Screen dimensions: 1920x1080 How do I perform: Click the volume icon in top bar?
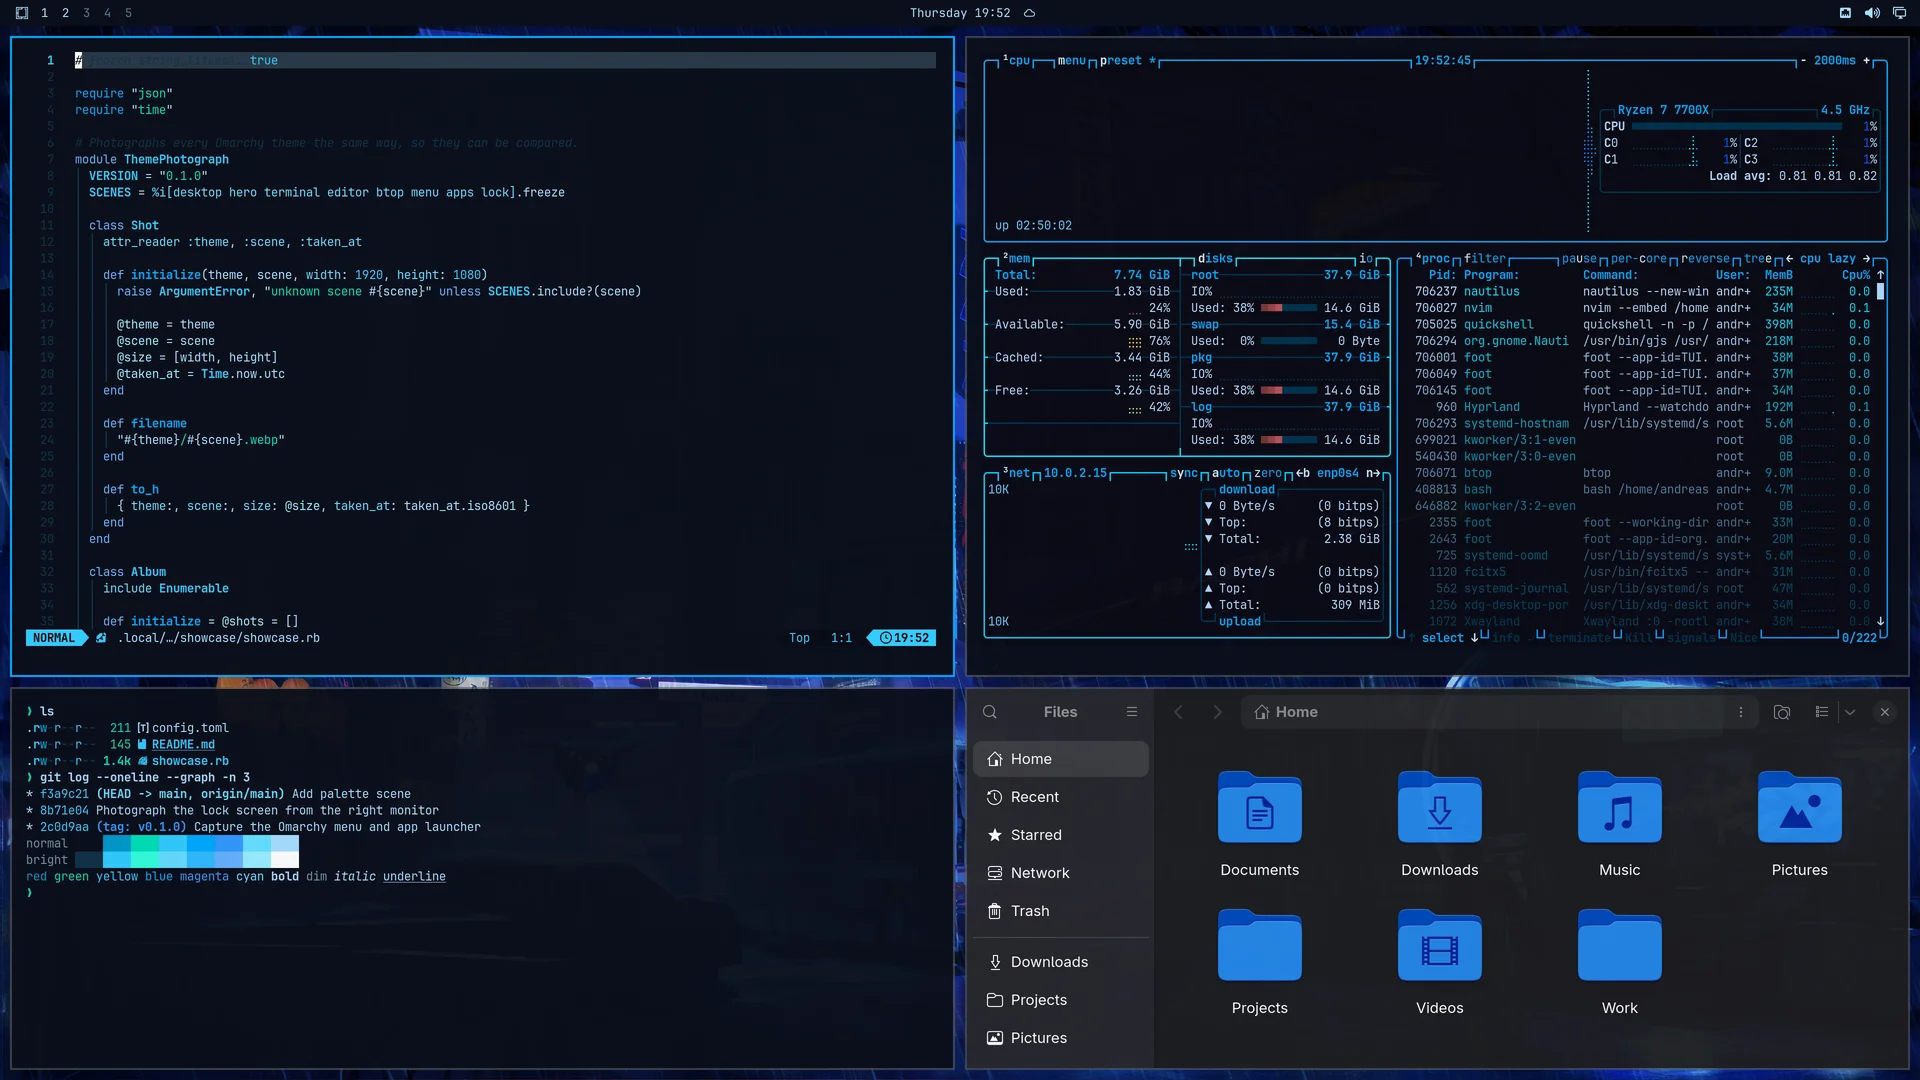1871,13
